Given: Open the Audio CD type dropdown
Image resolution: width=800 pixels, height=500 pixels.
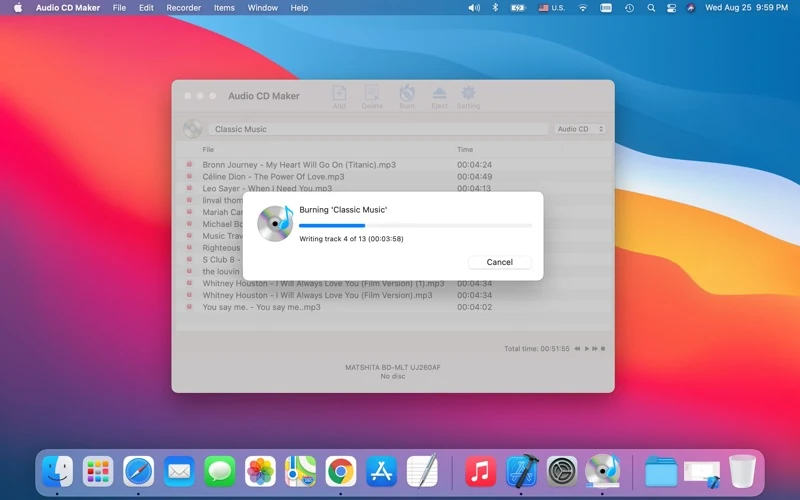Looking at the screenshot, I should [x=580, y=129].
